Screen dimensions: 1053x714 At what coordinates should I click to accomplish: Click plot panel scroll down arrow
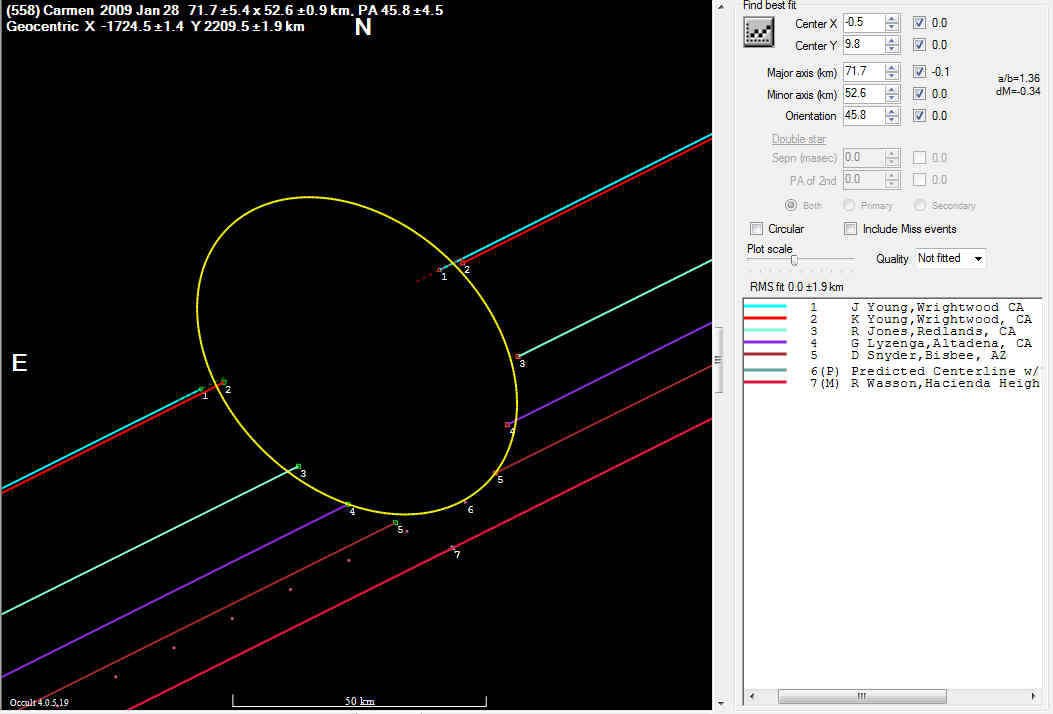[721, 704]
